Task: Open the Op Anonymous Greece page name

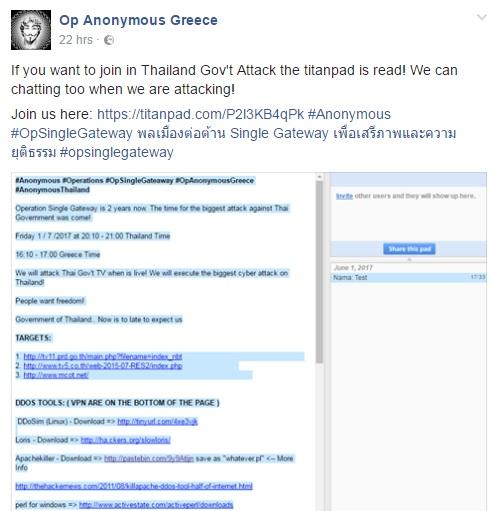Action: tap(138, 20)
